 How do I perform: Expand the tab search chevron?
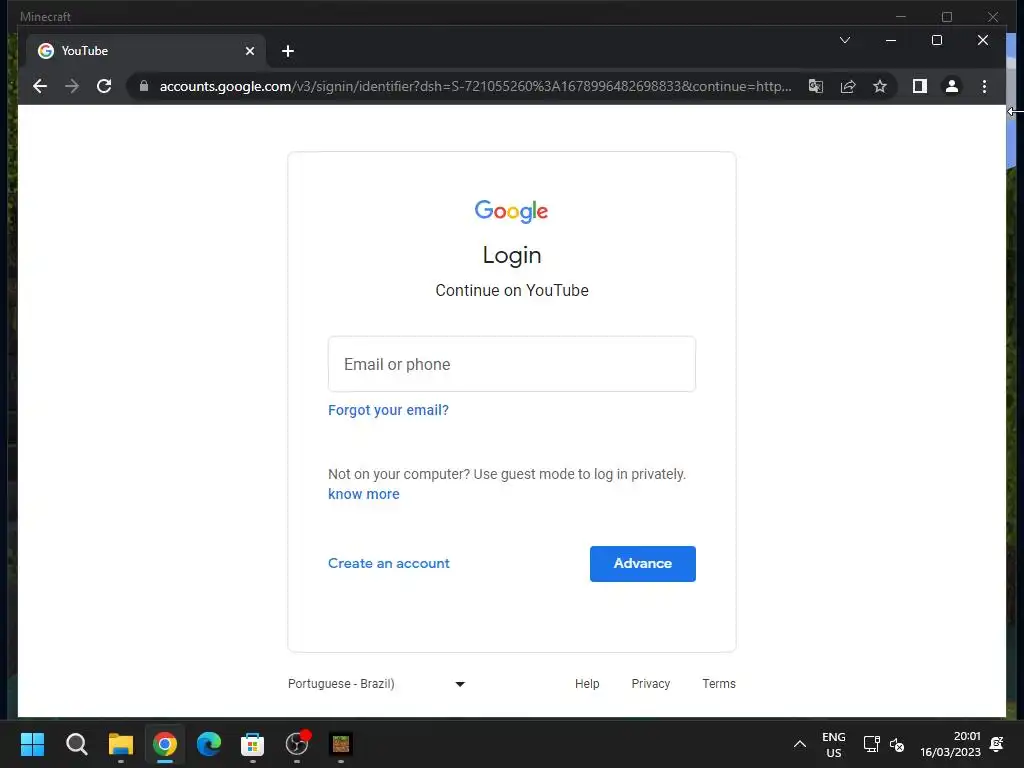844,40
